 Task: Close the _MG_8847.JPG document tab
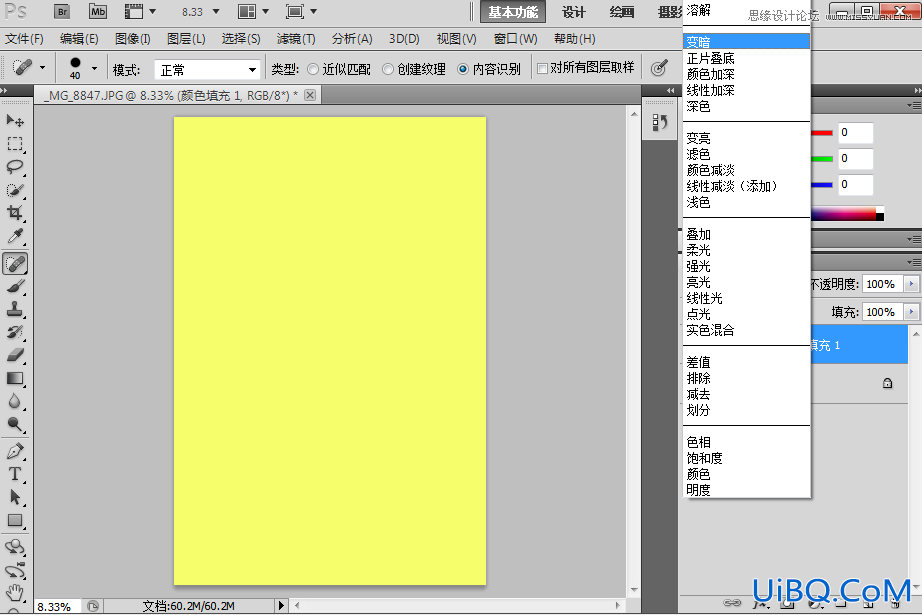[x=310, y=95]
